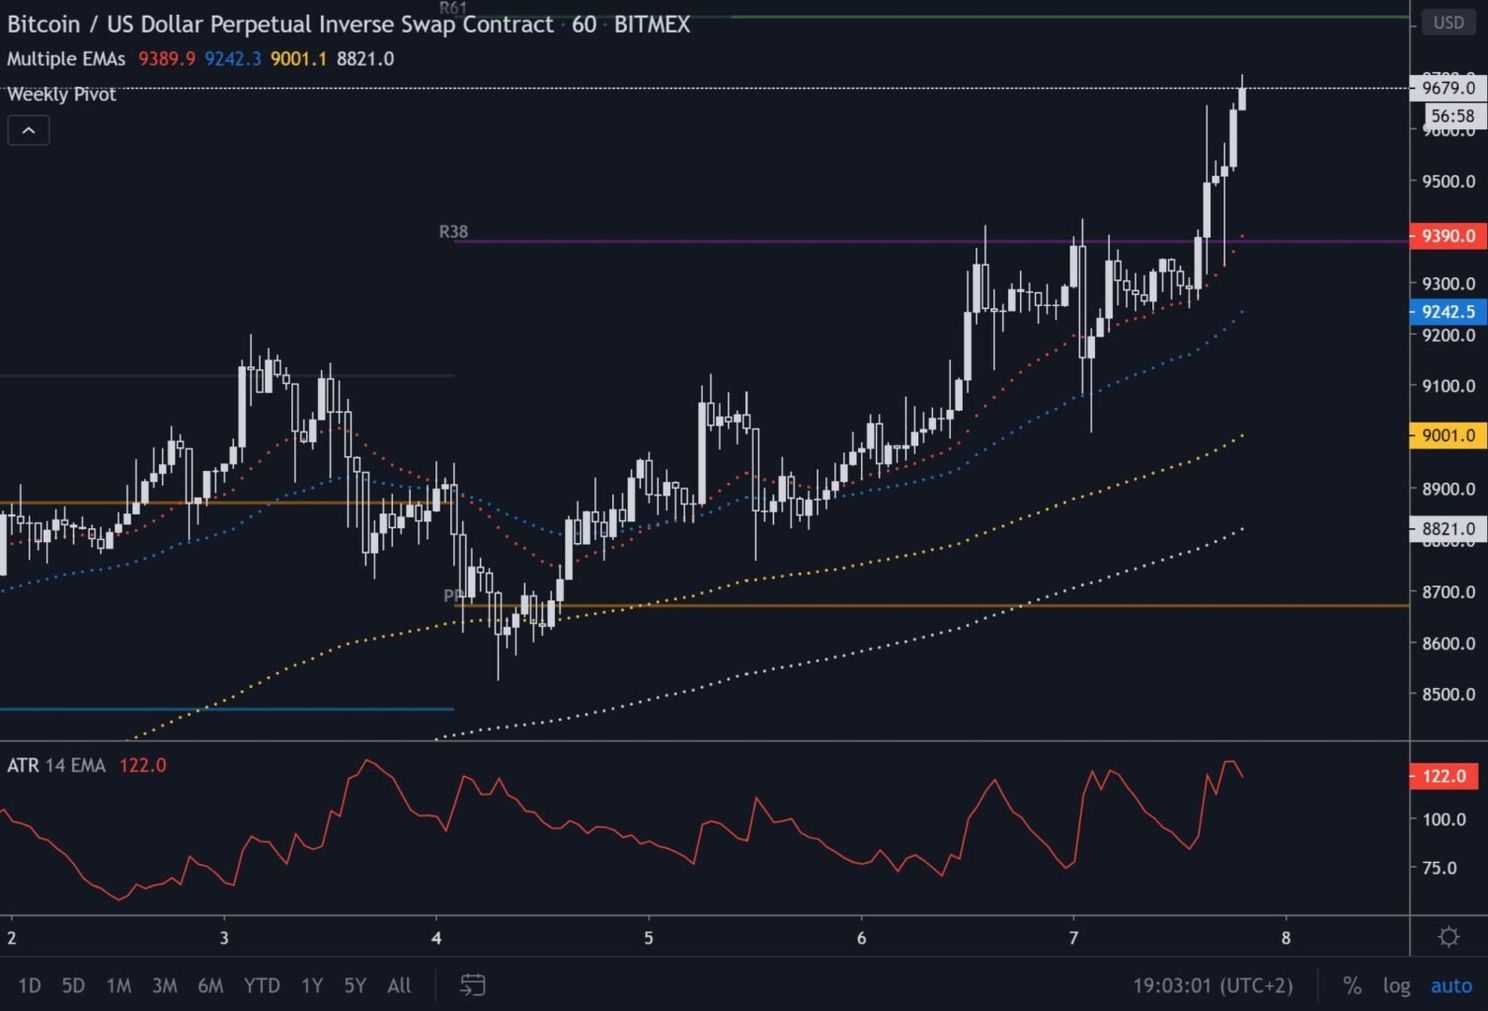Open the 19:03:01 (UTC+2) timezone menu
This screenshot has width=1488, height=1011.
click(1212, 986)
